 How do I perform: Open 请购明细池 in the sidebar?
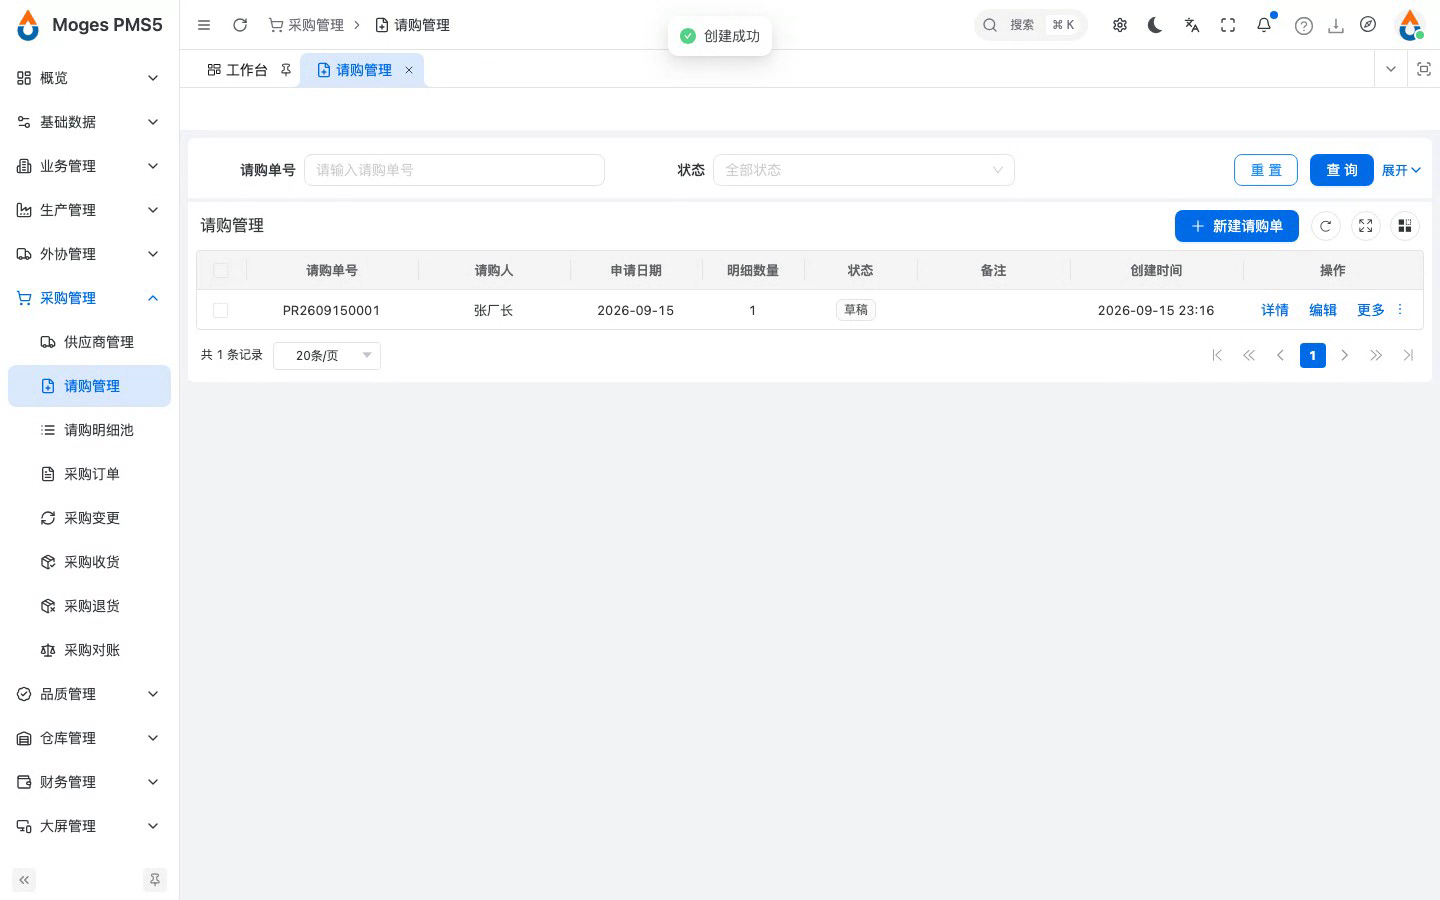point(88,430)
